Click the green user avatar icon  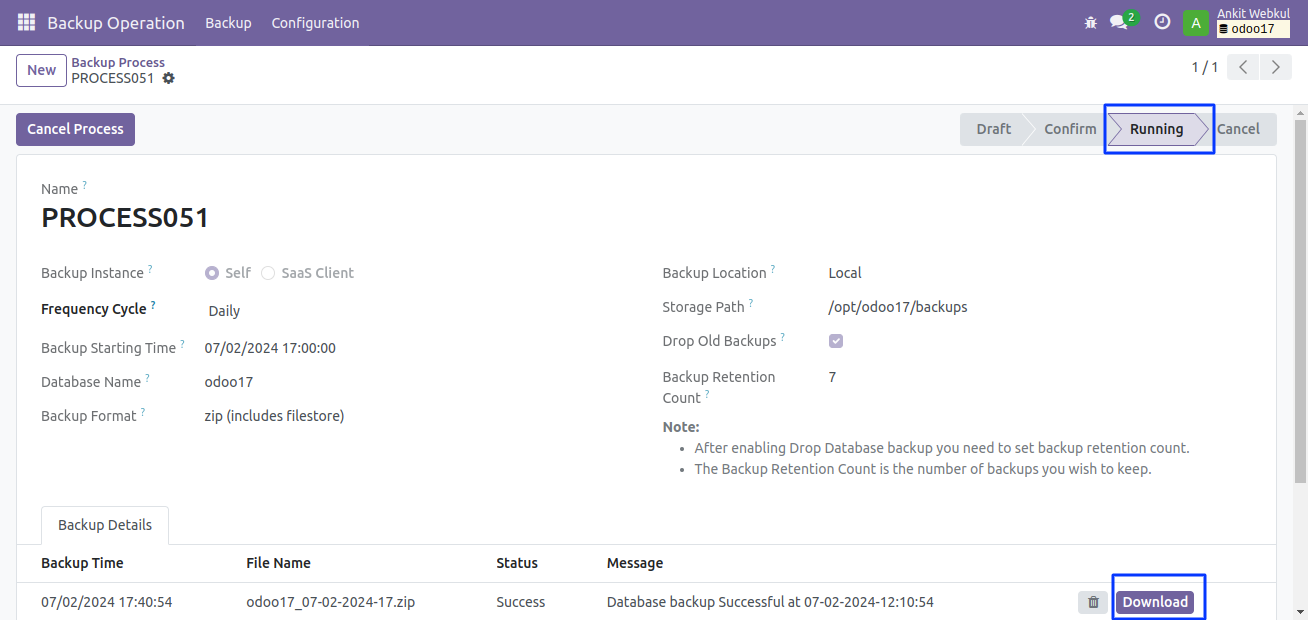[1196, 23]
